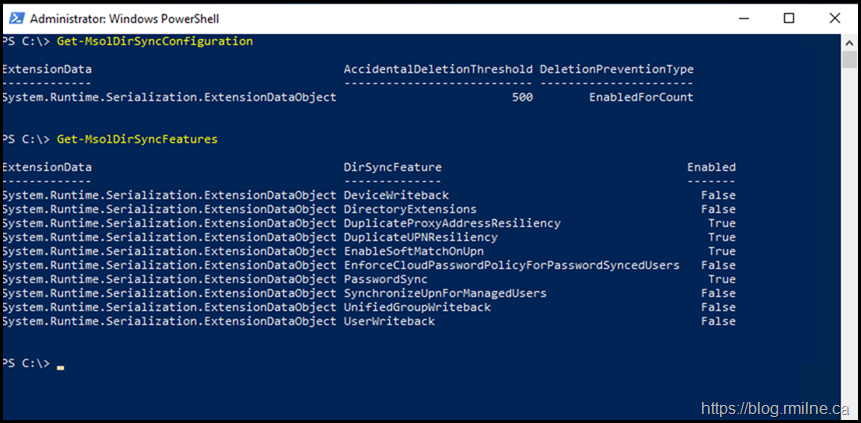Screen dimensions: 861x423
Task: Click the AccidentalDeletionThreshold value 500
Action: (522, 97)
